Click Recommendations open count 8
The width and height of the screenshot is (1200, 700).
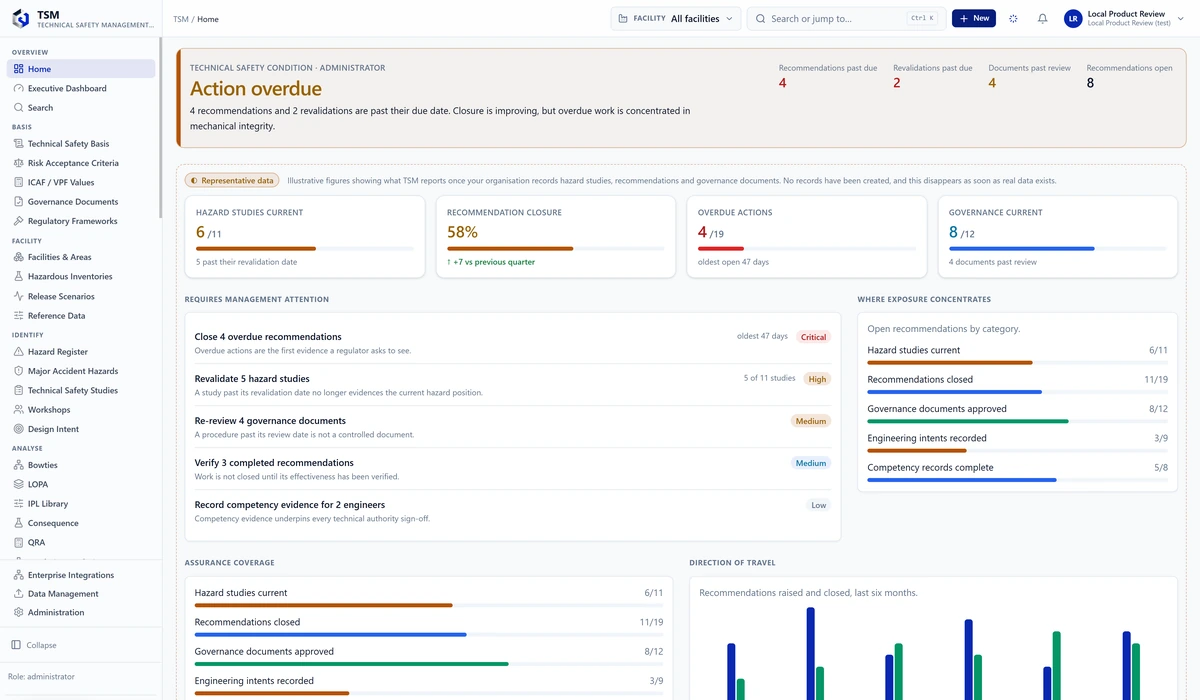(1090, 83)
